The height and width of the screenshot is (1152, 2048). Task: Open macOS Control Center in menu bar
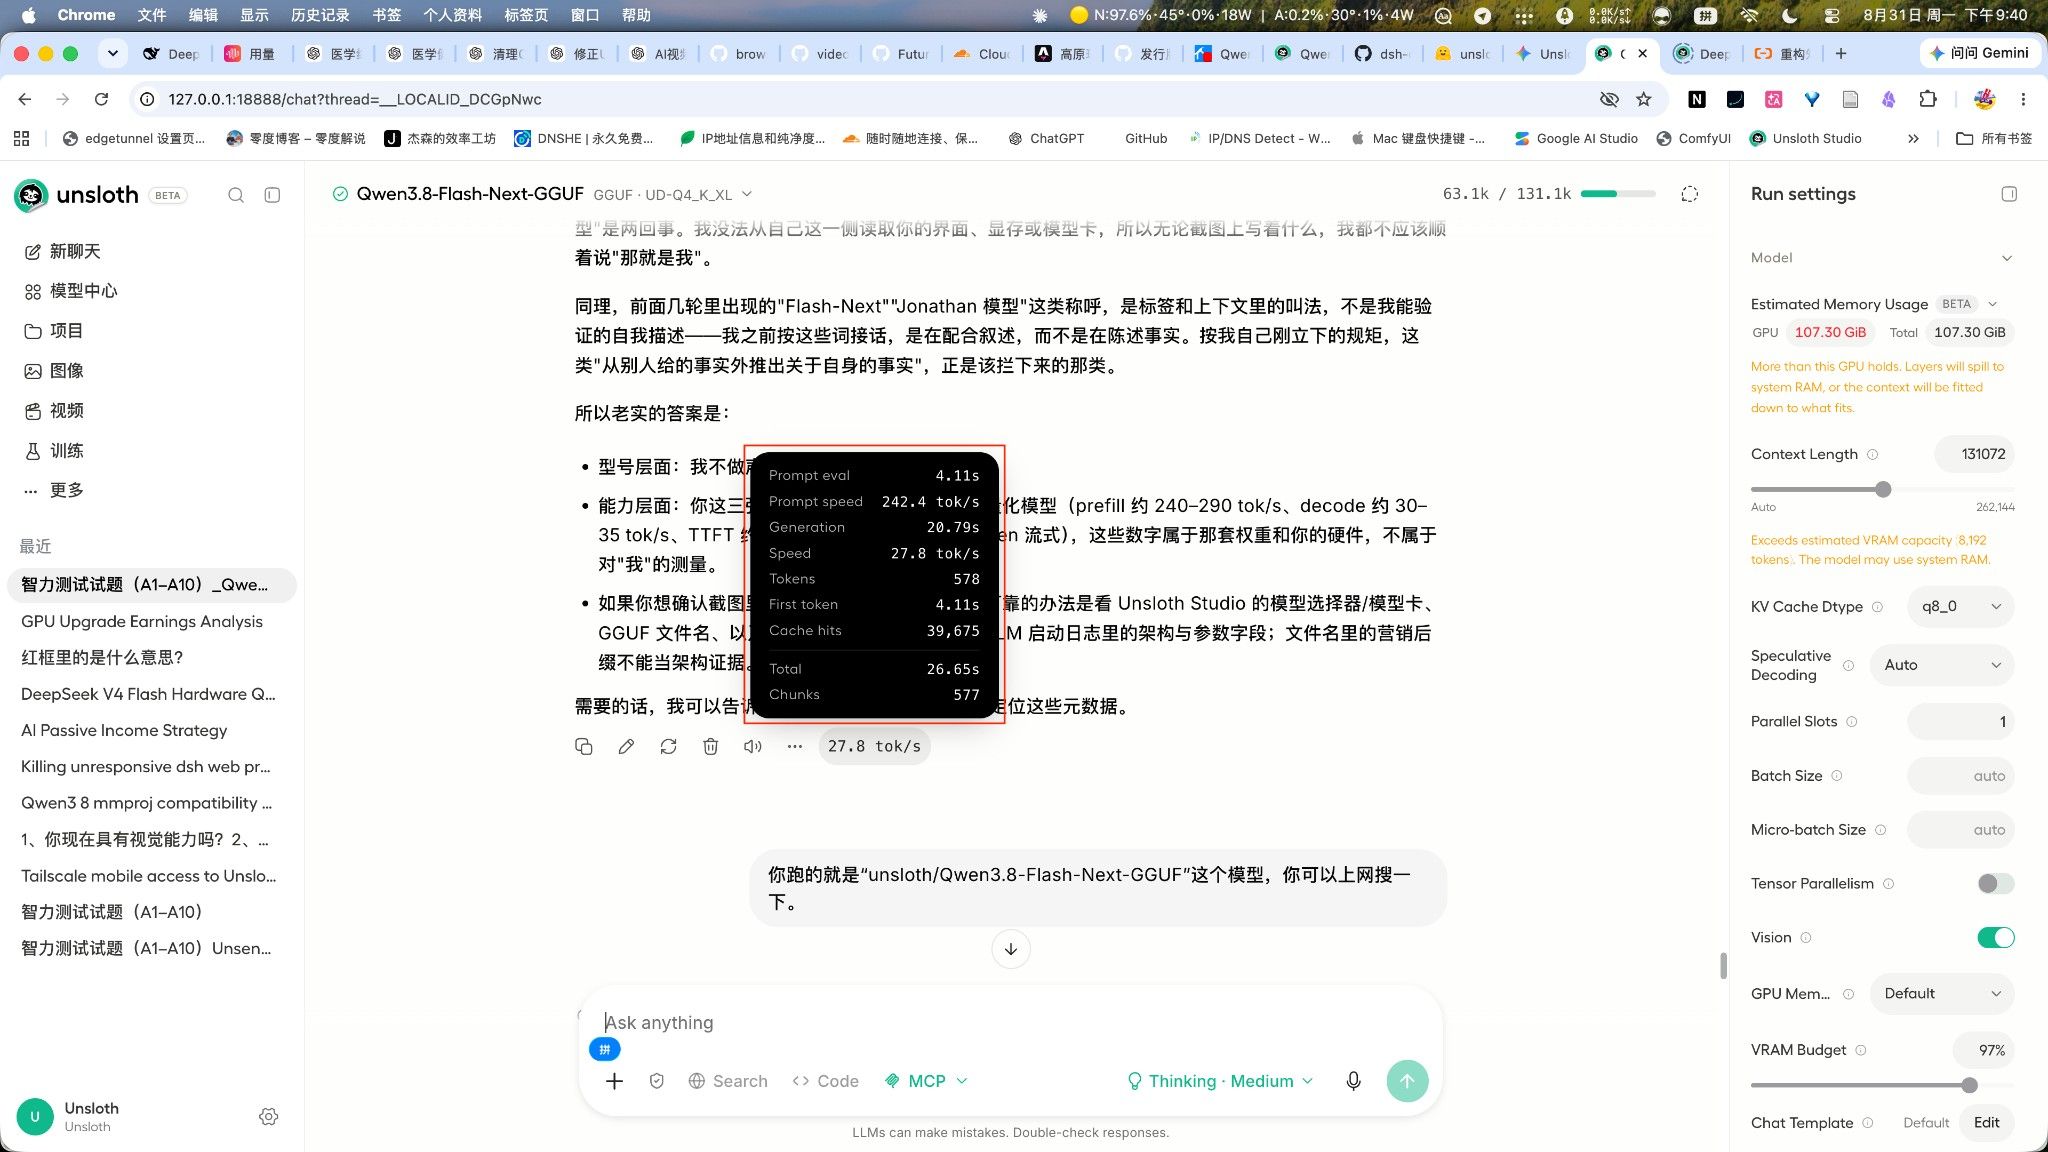click(1831, 15)
